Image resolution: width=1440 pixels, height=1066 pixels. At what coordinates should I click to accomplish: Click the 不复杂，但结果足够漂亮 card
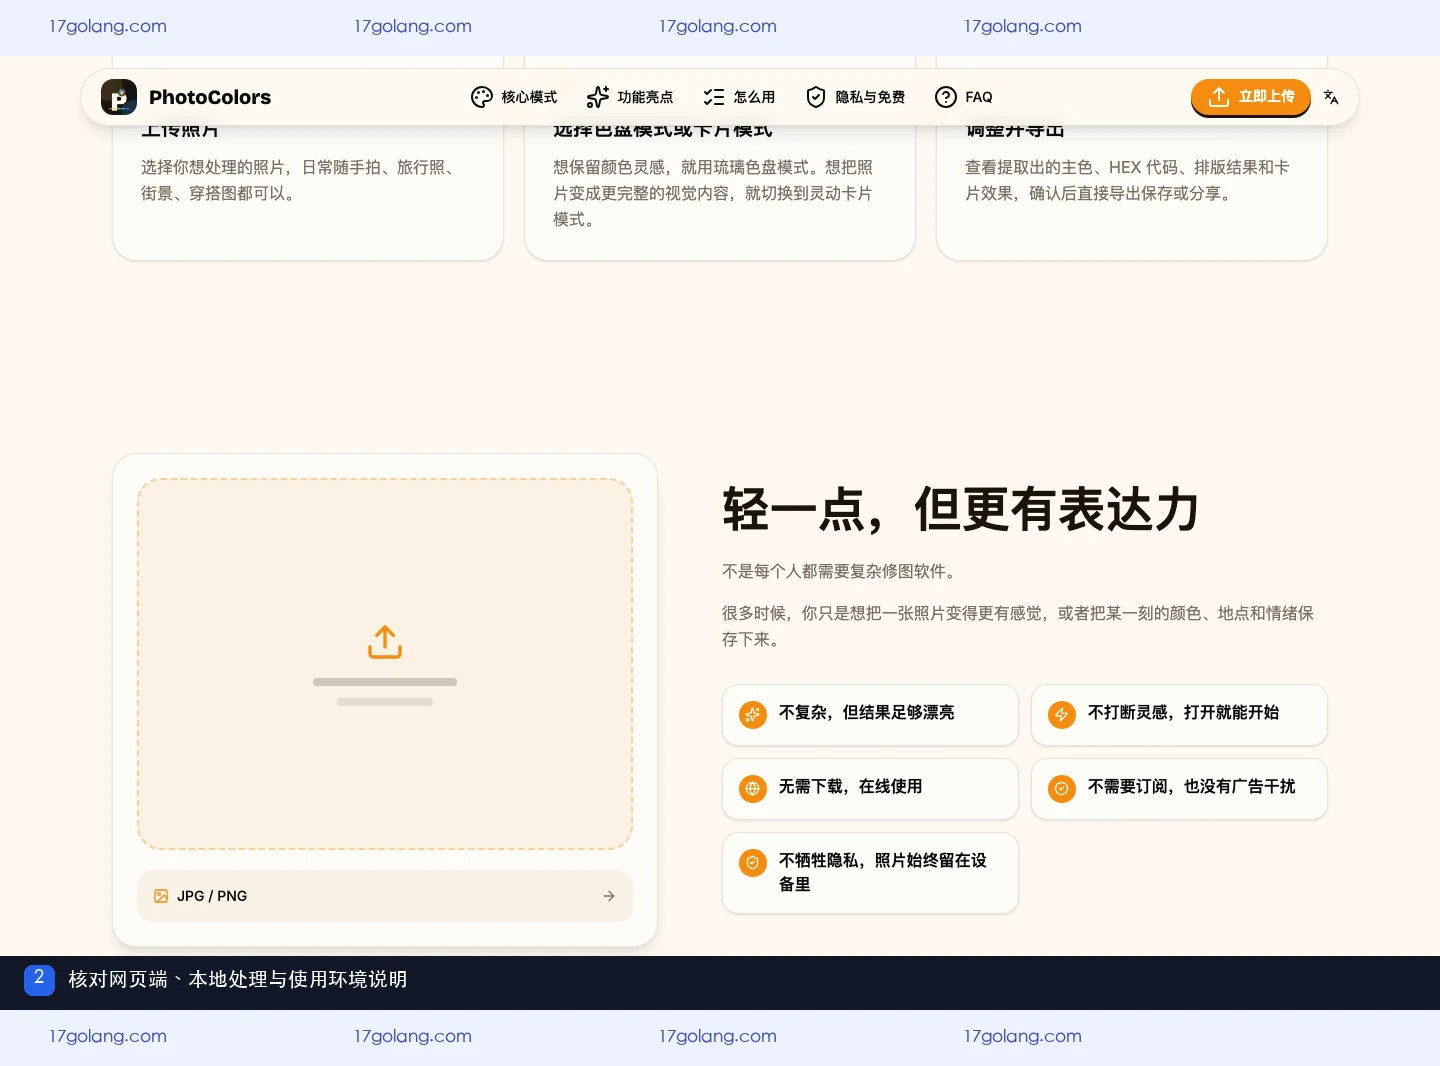[870, 715]
